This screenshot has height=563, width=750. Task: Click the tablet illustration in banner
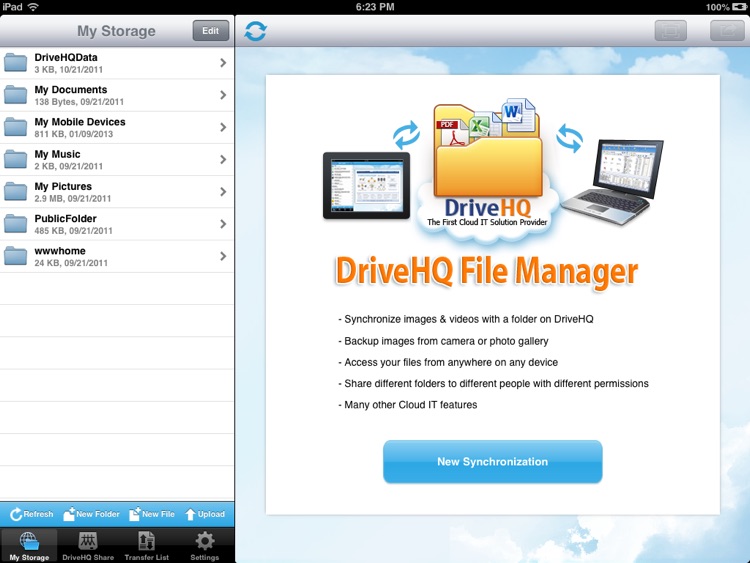point(366,185)
